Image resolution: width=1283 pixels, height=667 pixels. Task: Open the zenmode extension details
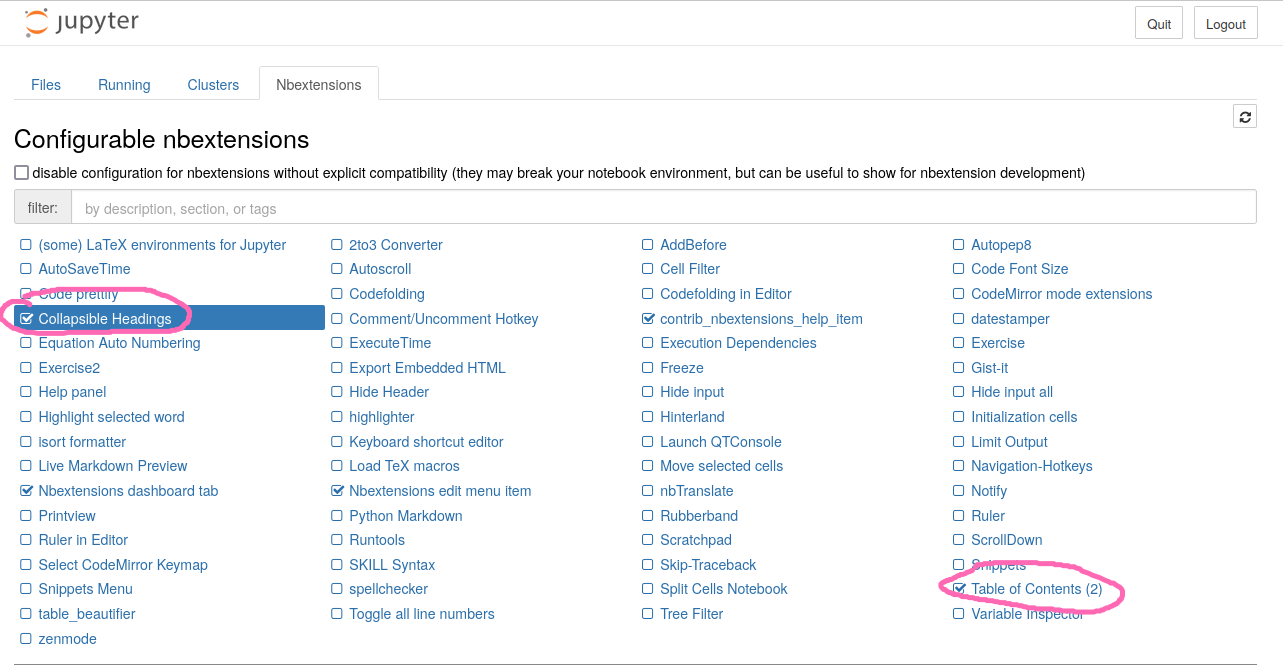67,639
